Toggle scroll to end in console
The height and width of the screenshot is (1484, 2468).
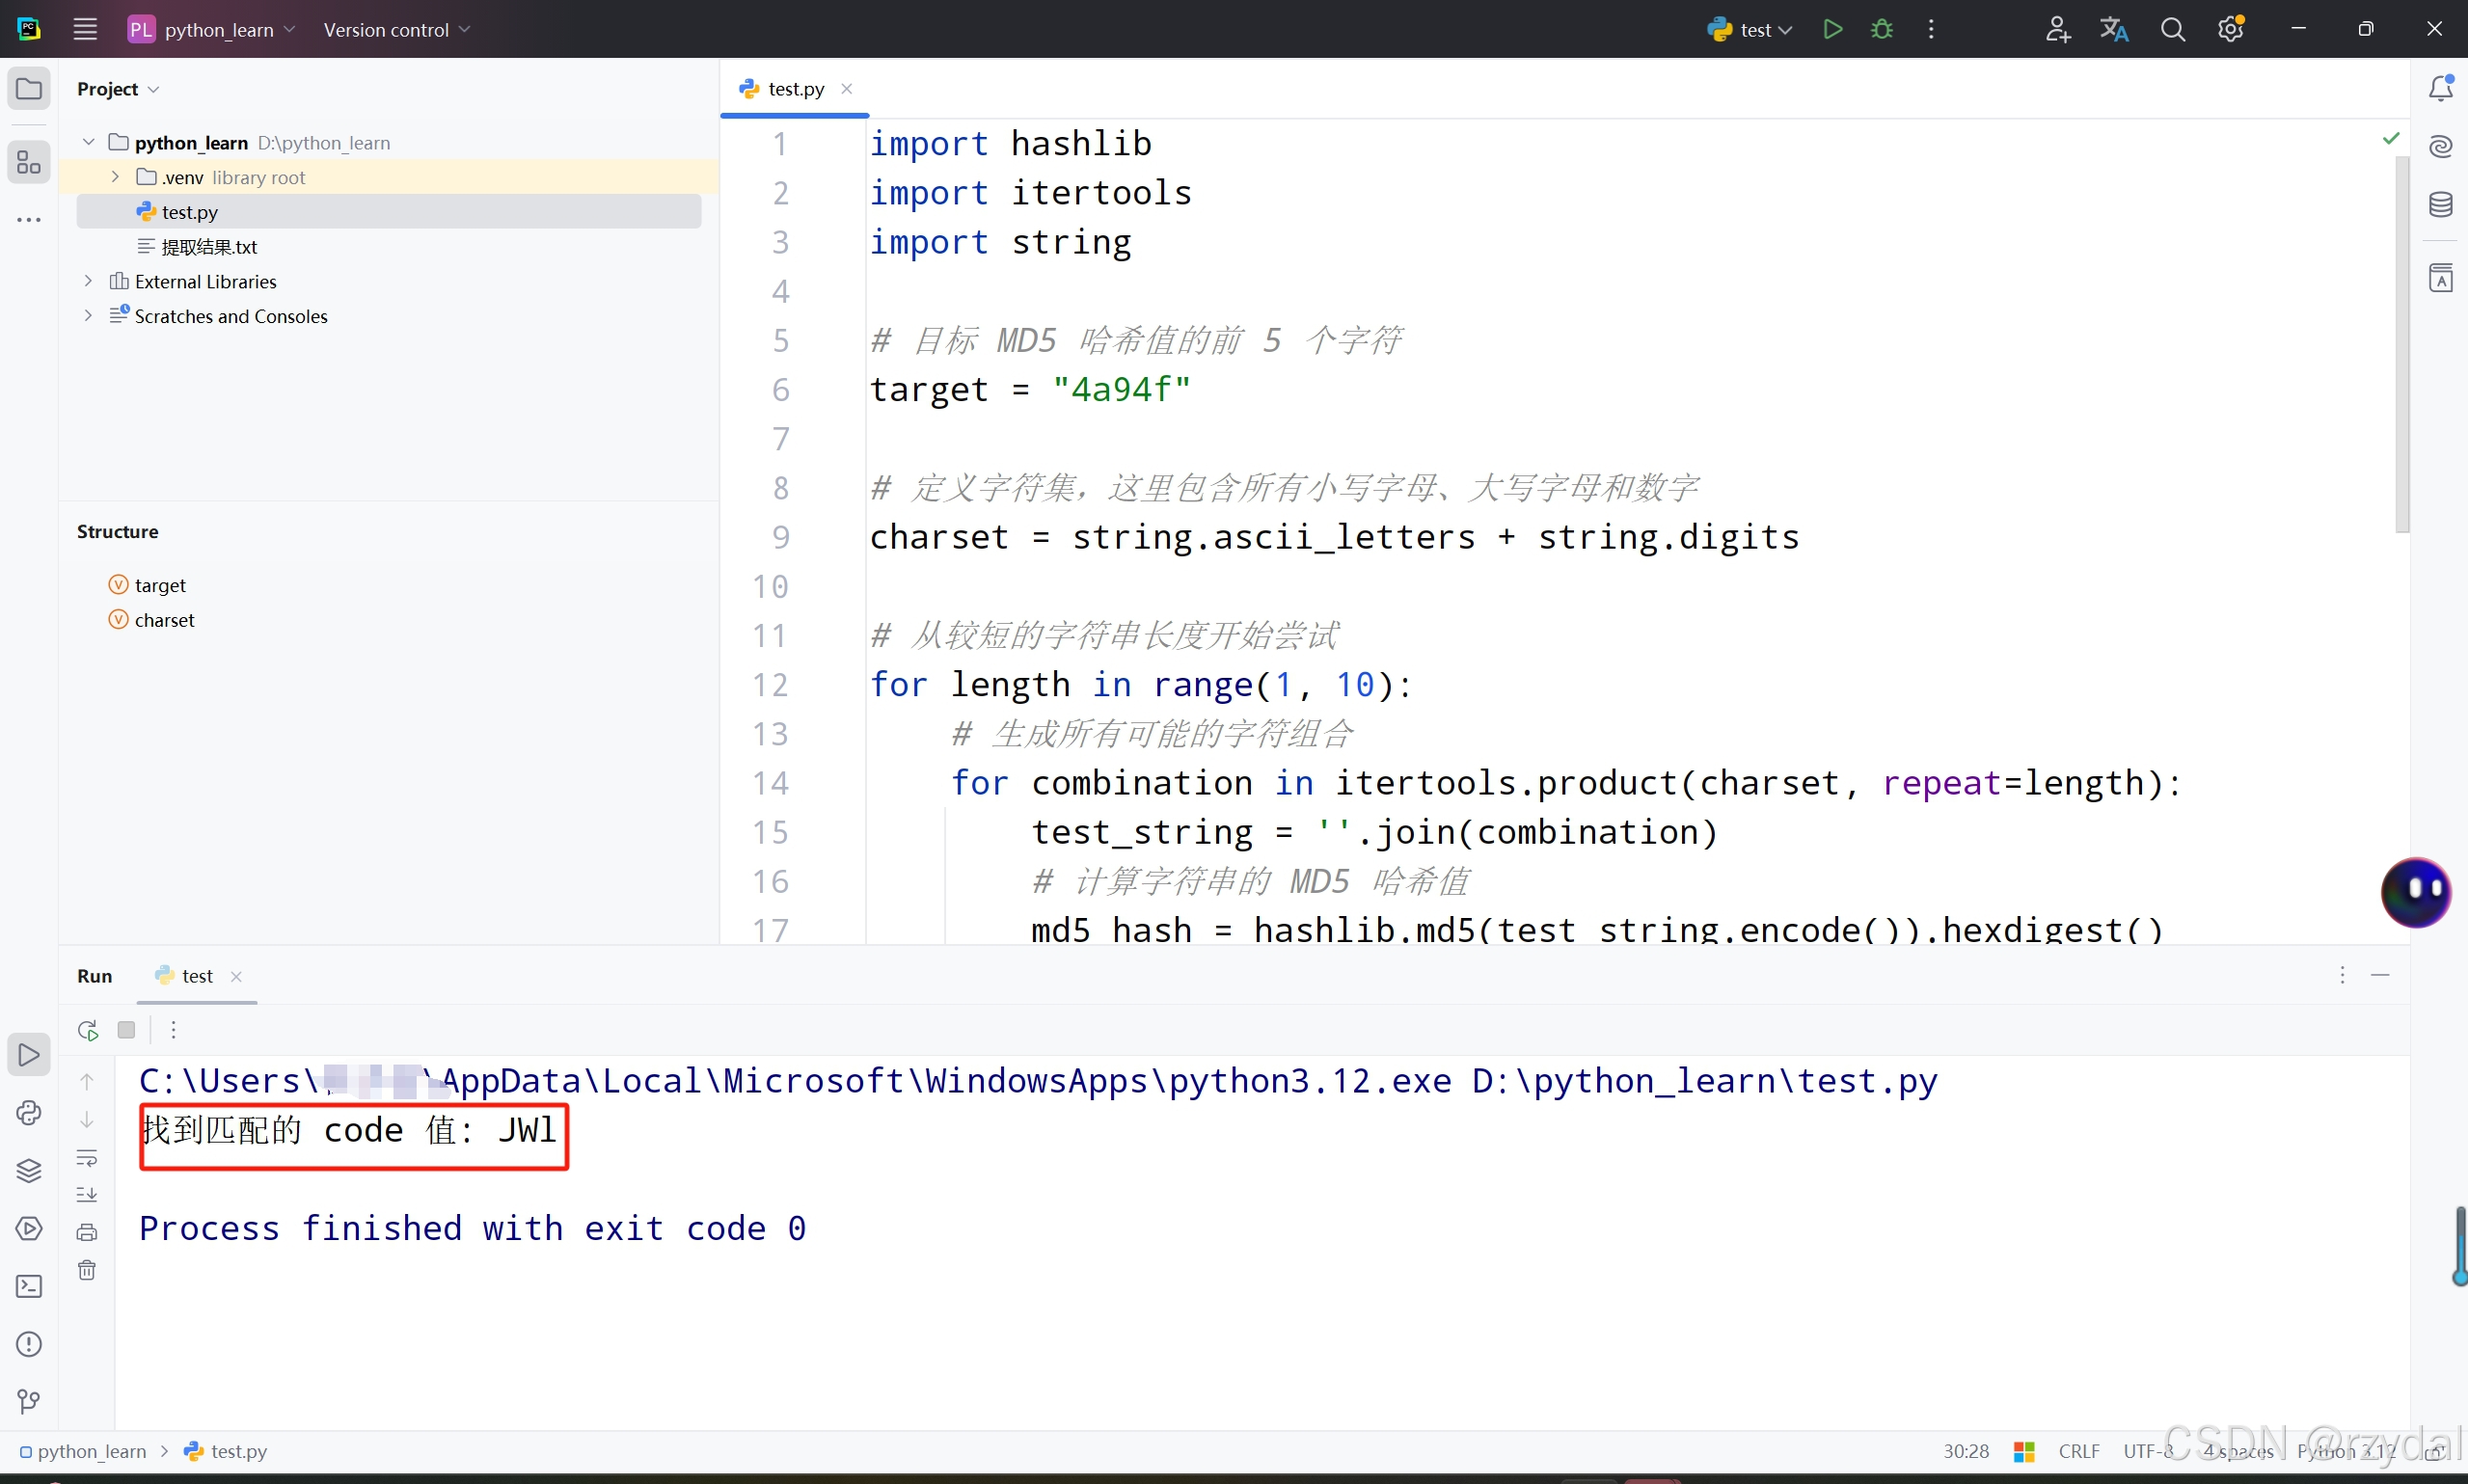pos(87,1195)
